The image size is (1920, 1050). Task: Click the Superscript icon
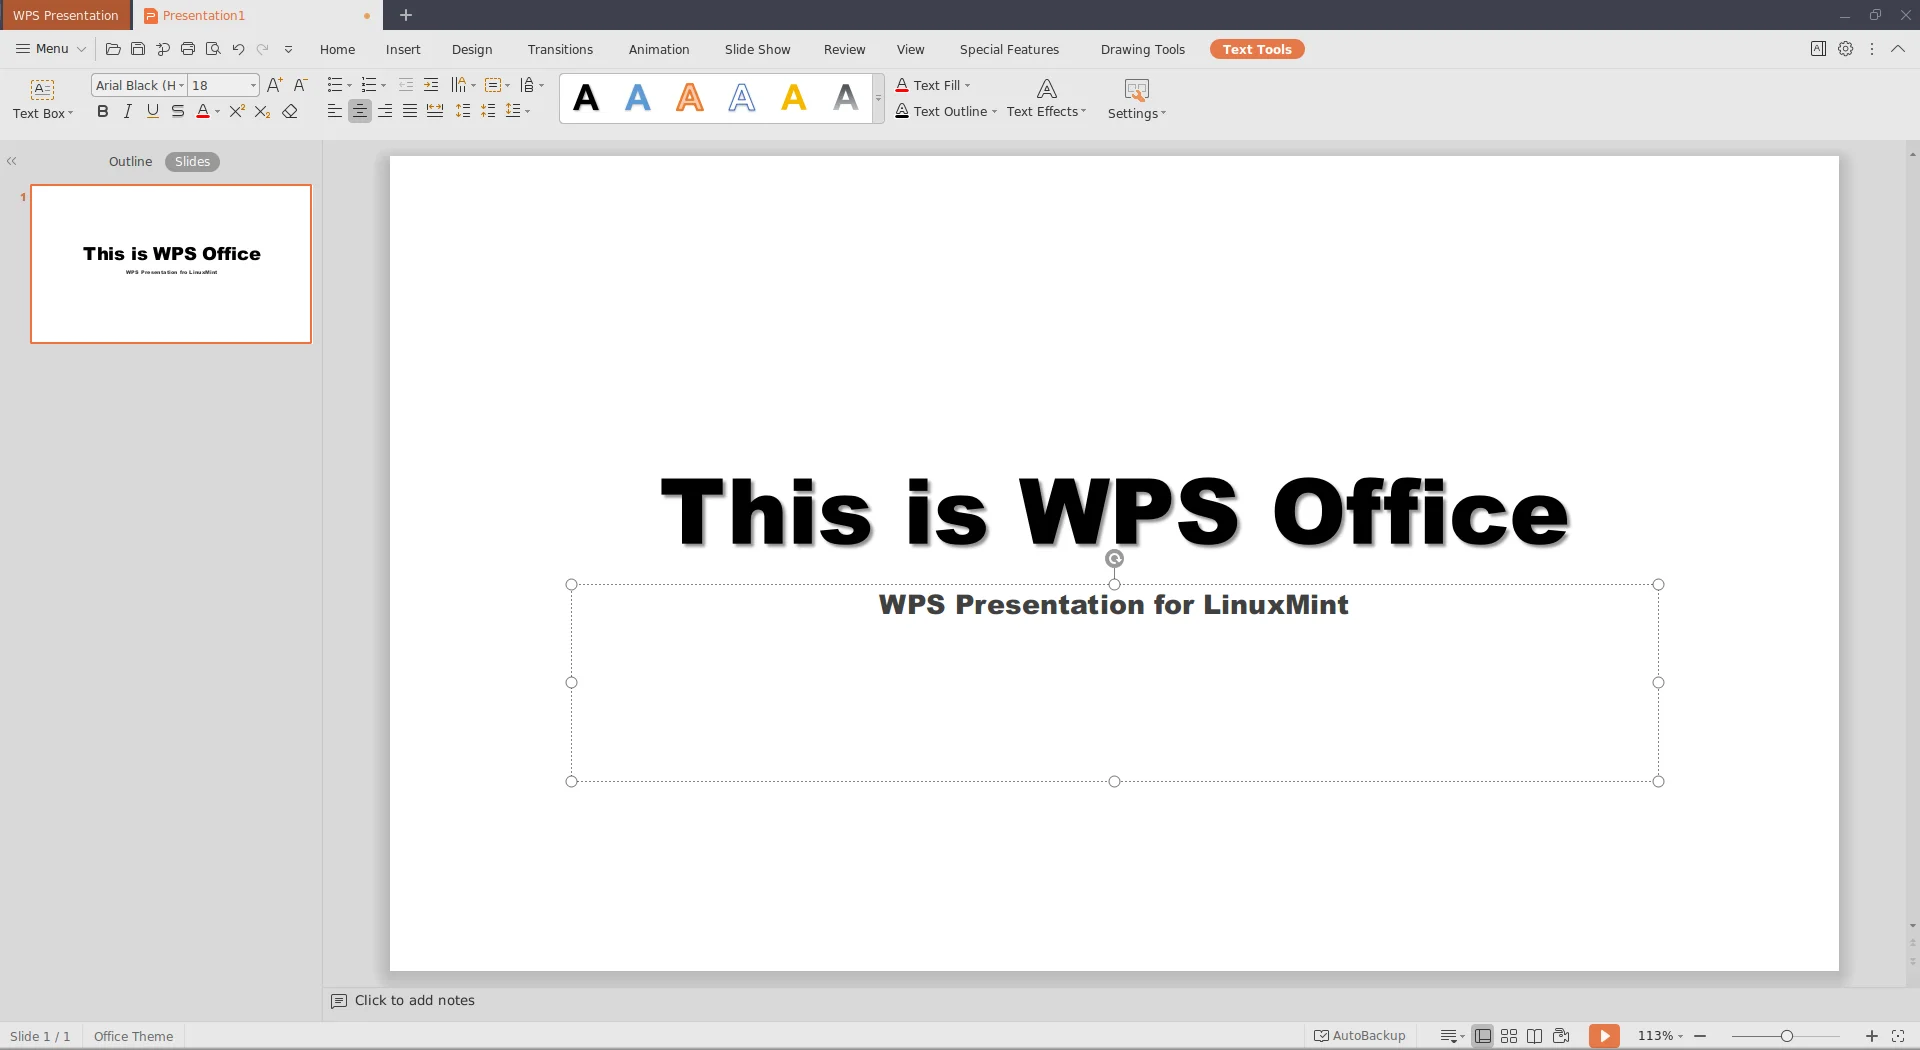point(236,111)
